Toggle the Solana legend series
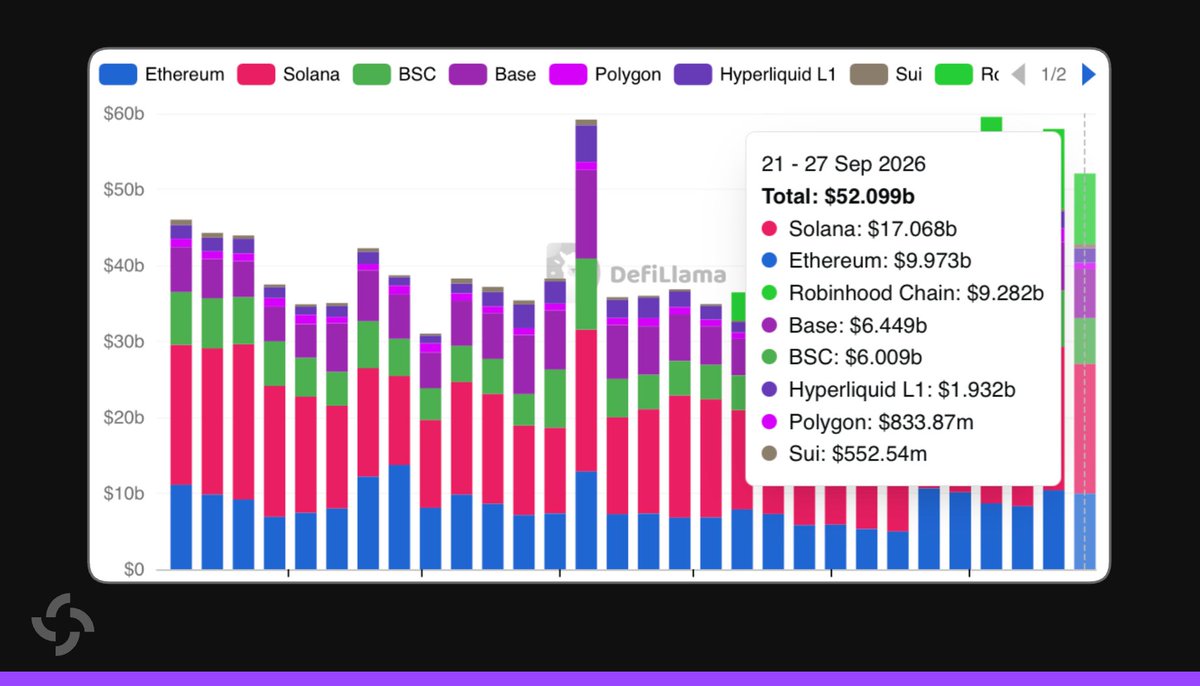This screenshot has width=1200, height=686. [288, 74]
